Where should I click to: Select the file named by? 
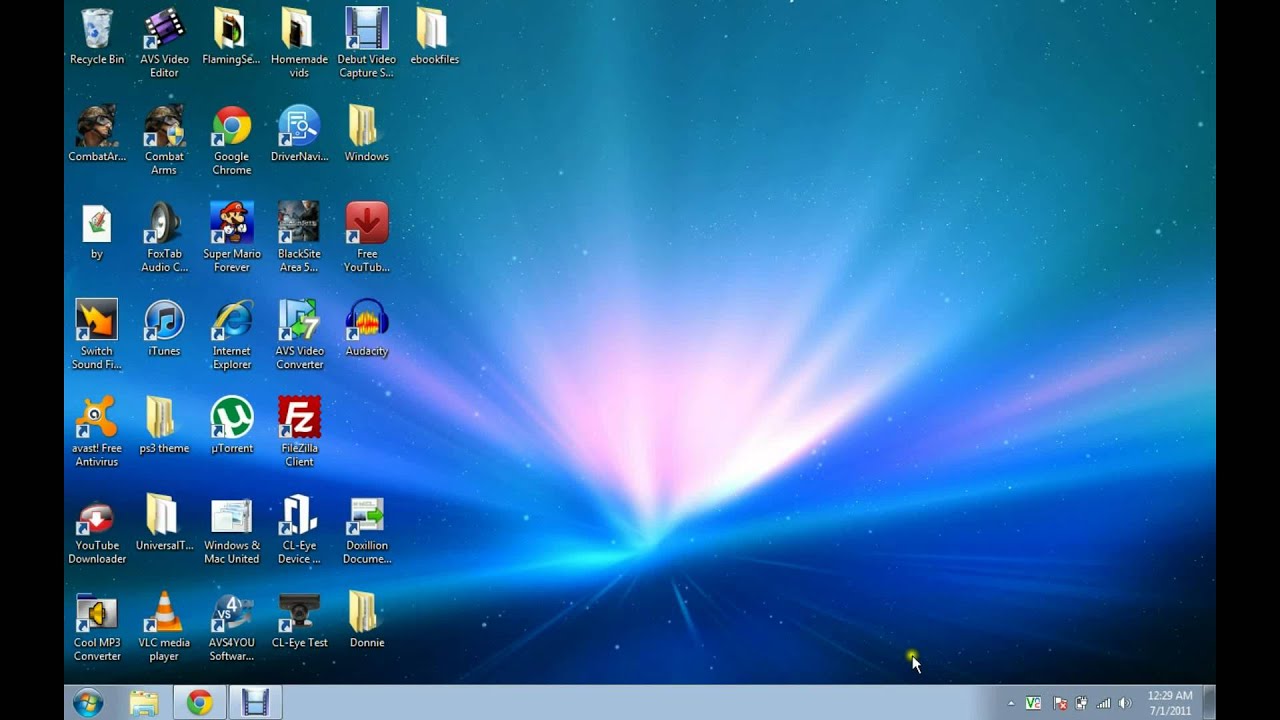[97, 232]
